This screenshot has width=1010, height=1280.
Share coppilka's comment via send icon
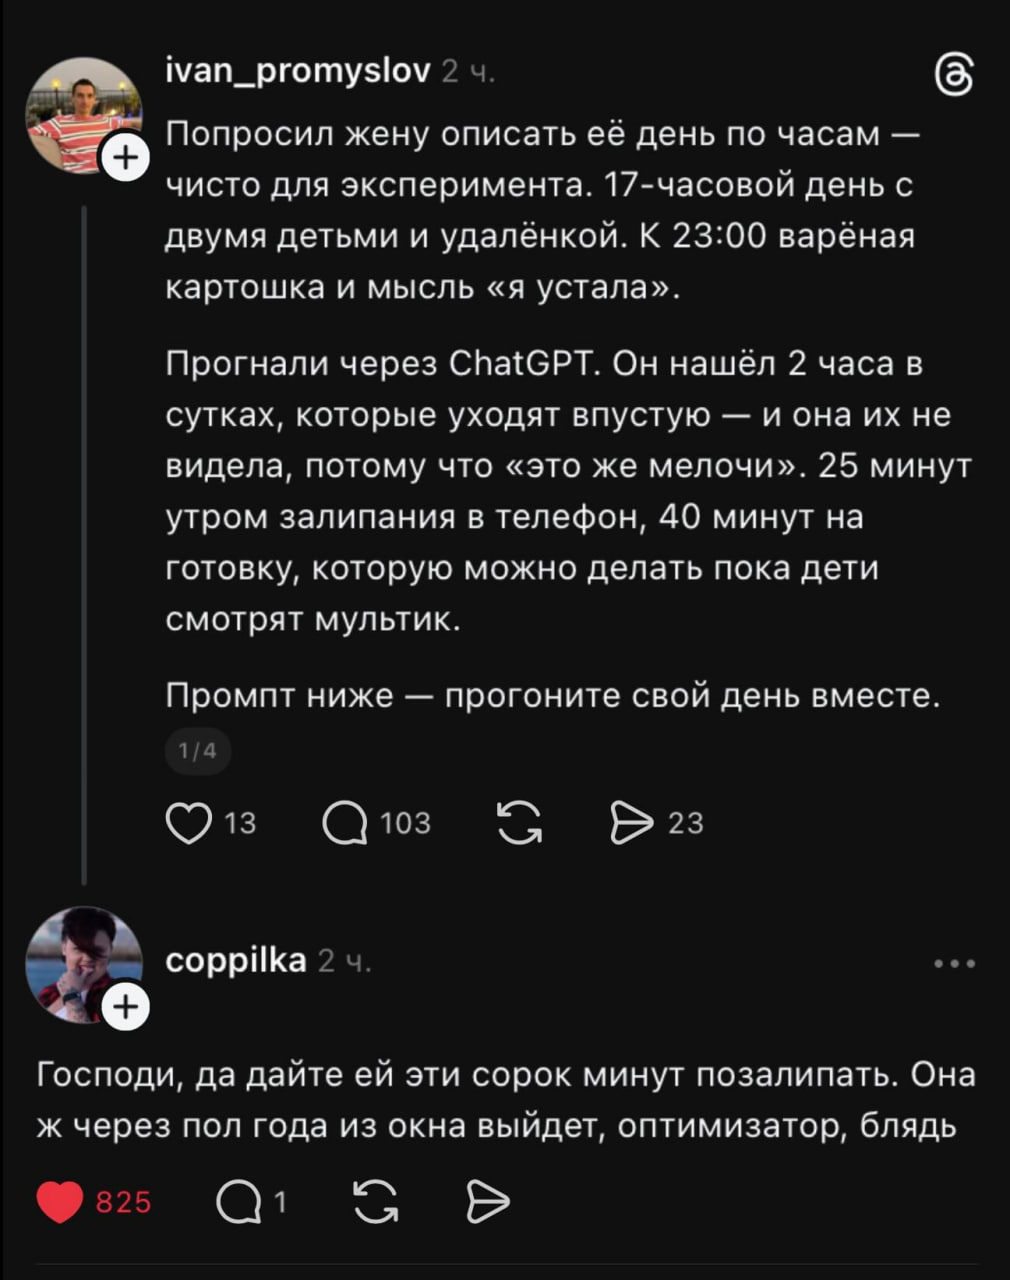tap(488, 1201)
